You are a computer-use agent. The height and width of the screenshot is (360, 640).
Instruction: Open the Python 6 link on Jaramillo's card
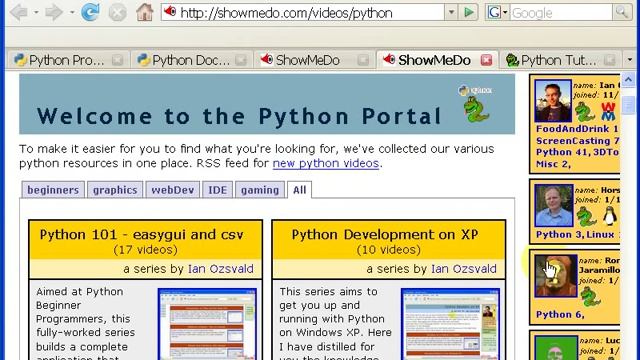560,315
